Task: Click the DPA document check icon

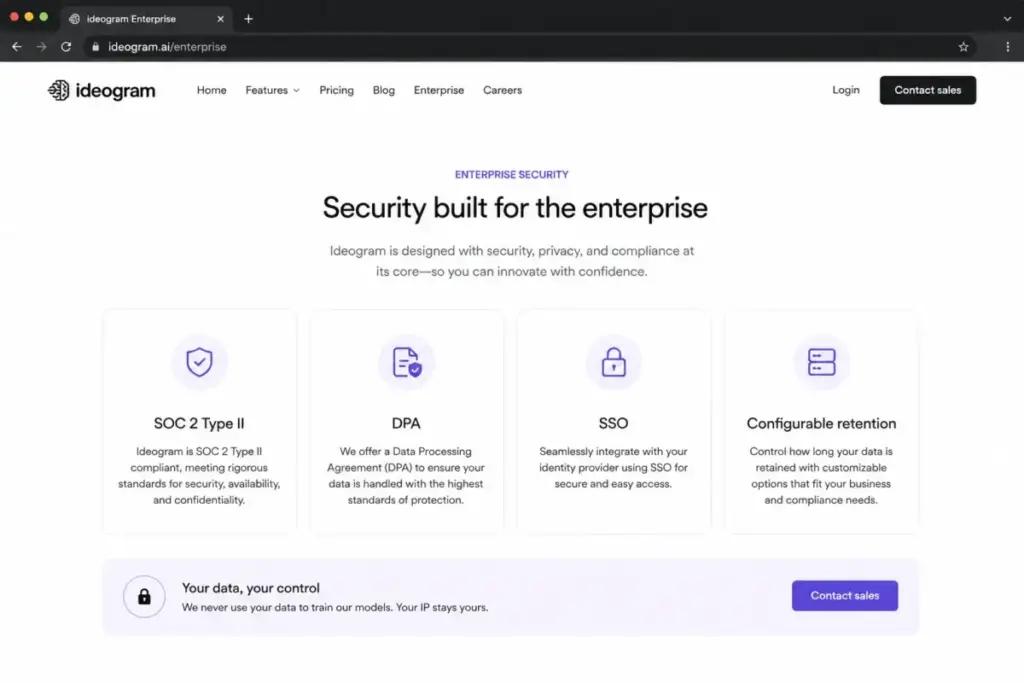Action: click(406, 362)
